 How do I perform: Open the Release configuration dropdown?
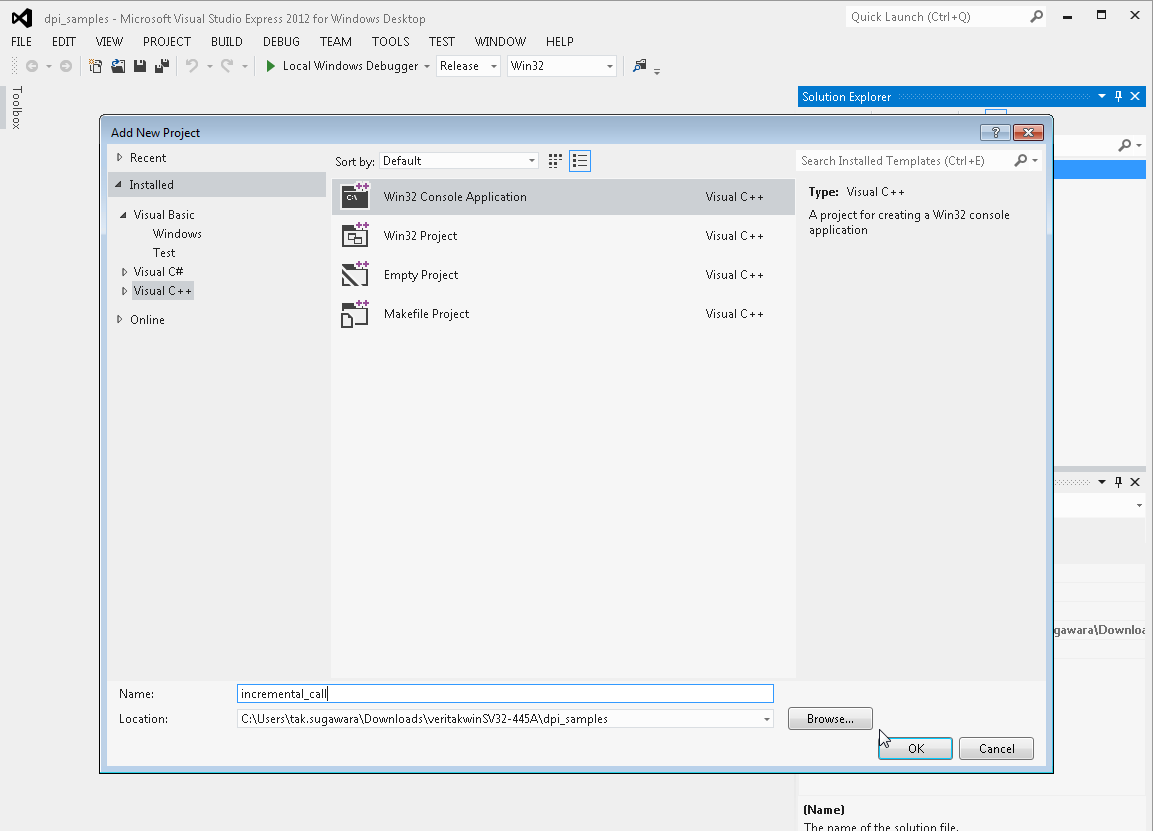coord(468,66)
